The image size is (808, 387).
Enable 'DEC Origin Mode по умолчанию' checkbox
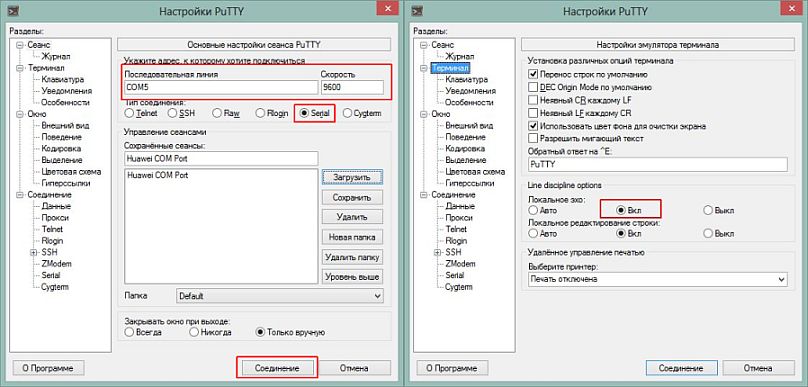point(533,88)
